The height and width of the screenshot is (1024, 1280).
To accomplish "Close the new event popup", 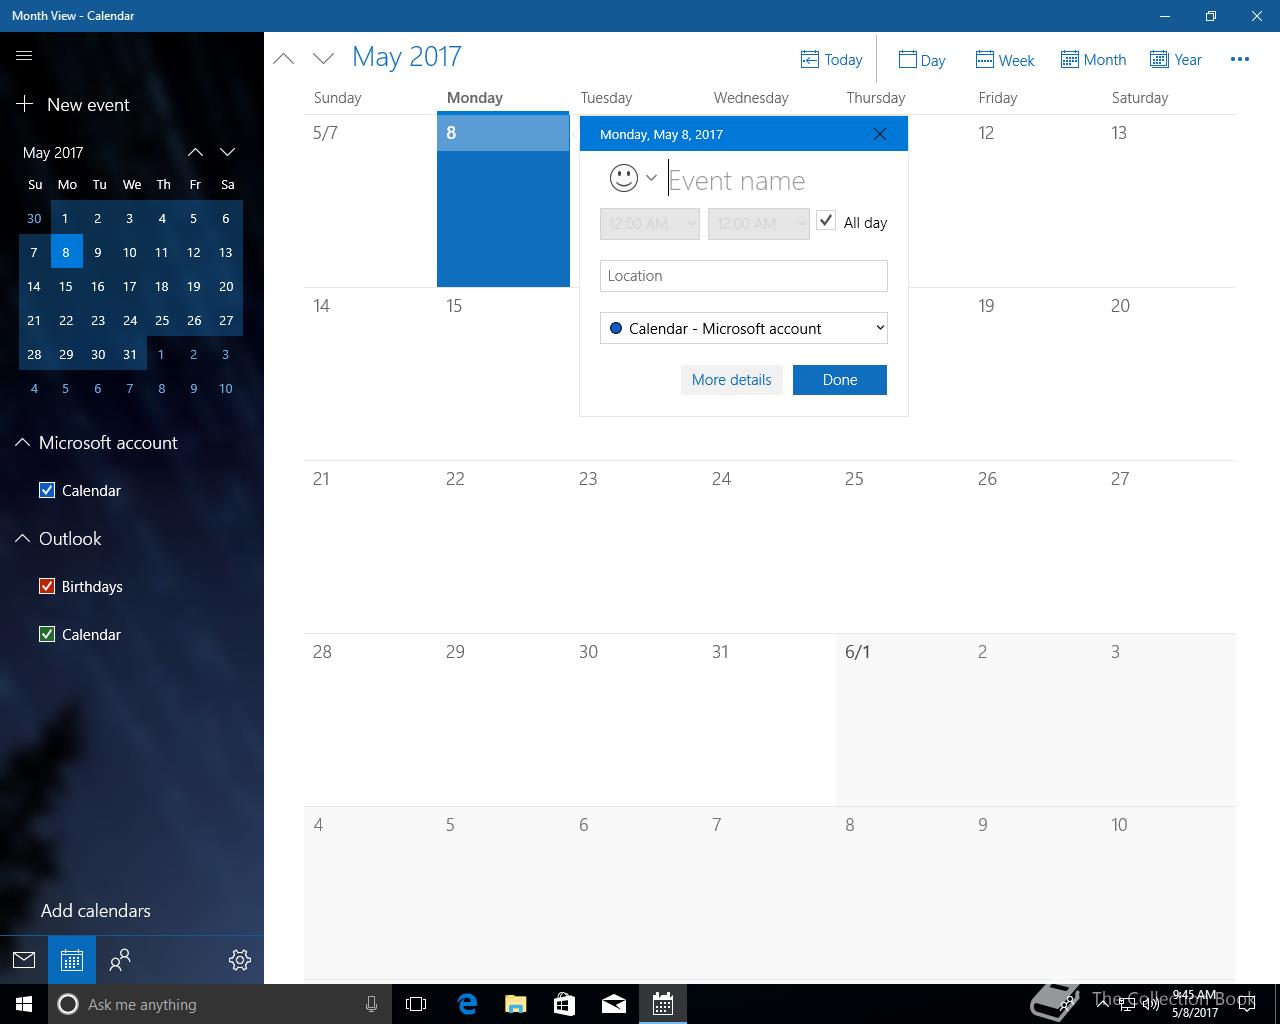I will (x=880, y=134).
